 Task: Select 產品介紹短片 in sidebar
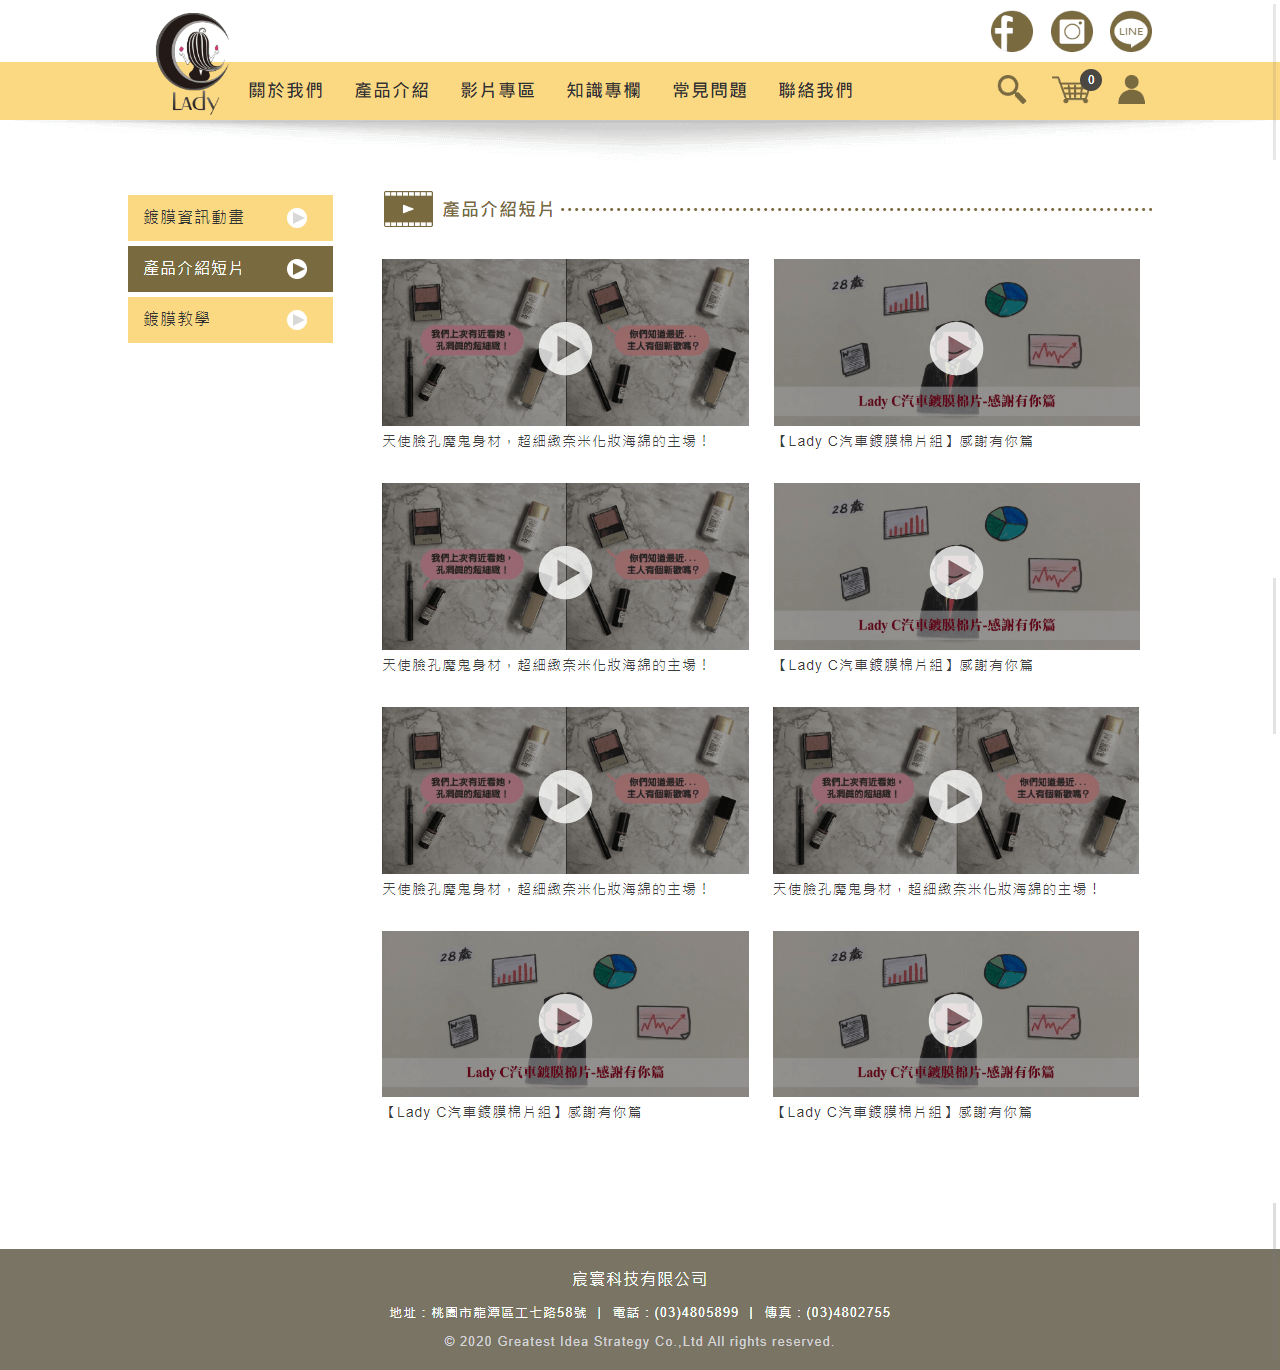[x=230, y=269]
